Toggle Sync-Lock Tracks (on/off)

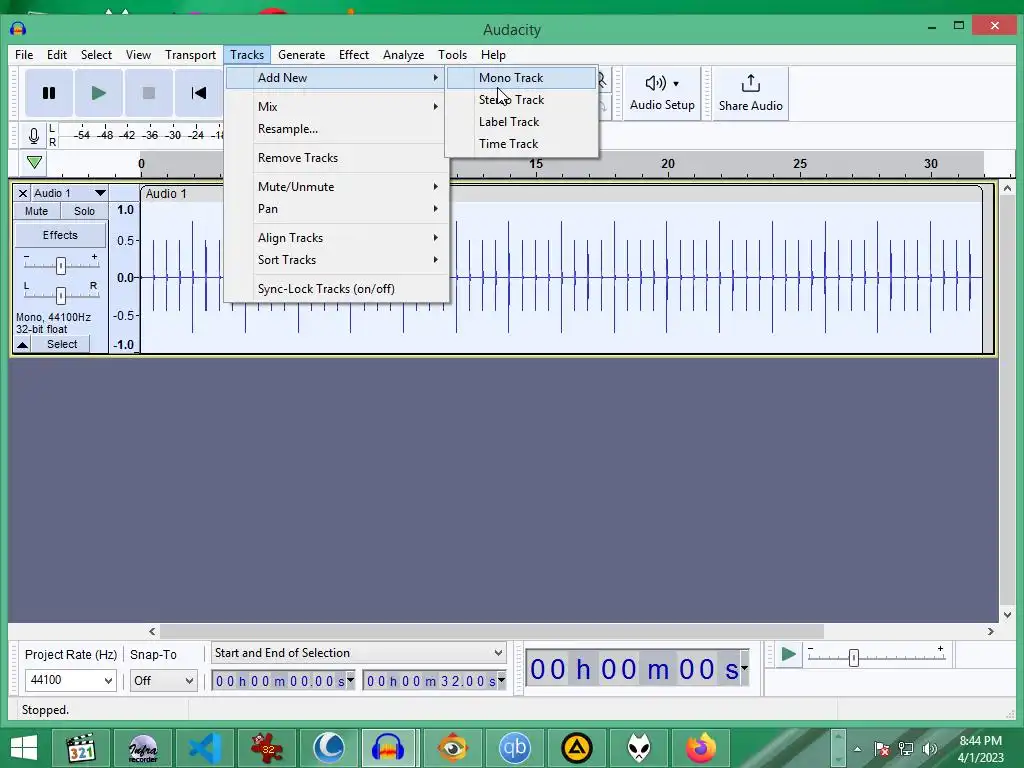337,289
